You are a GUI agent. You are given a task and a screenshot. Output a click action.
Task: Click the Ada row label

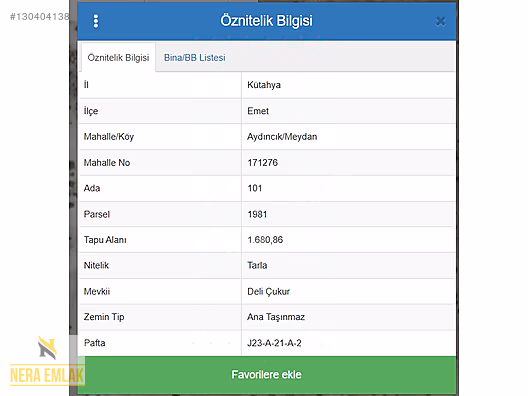[92, 188]
